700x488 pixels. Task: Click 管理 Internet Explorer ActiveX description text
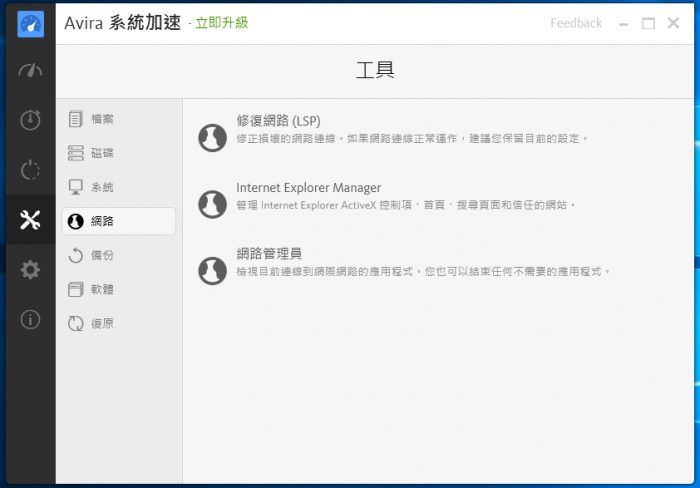tap(406, 205)
